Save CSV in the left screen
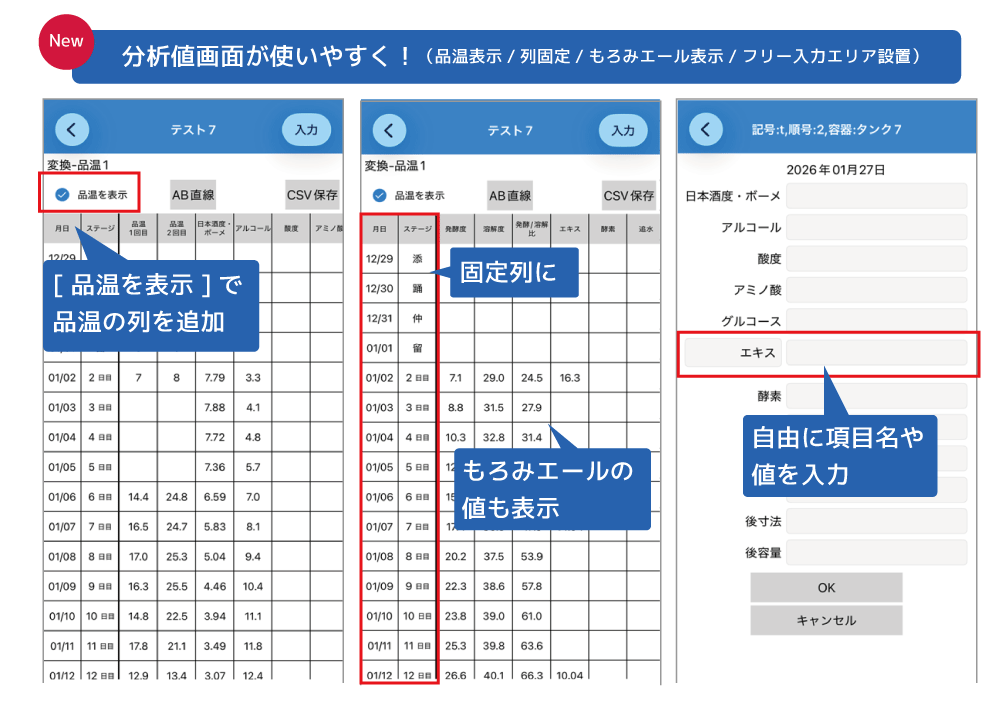This screenshot has width=1000, height=722. (x=312, y=195)
